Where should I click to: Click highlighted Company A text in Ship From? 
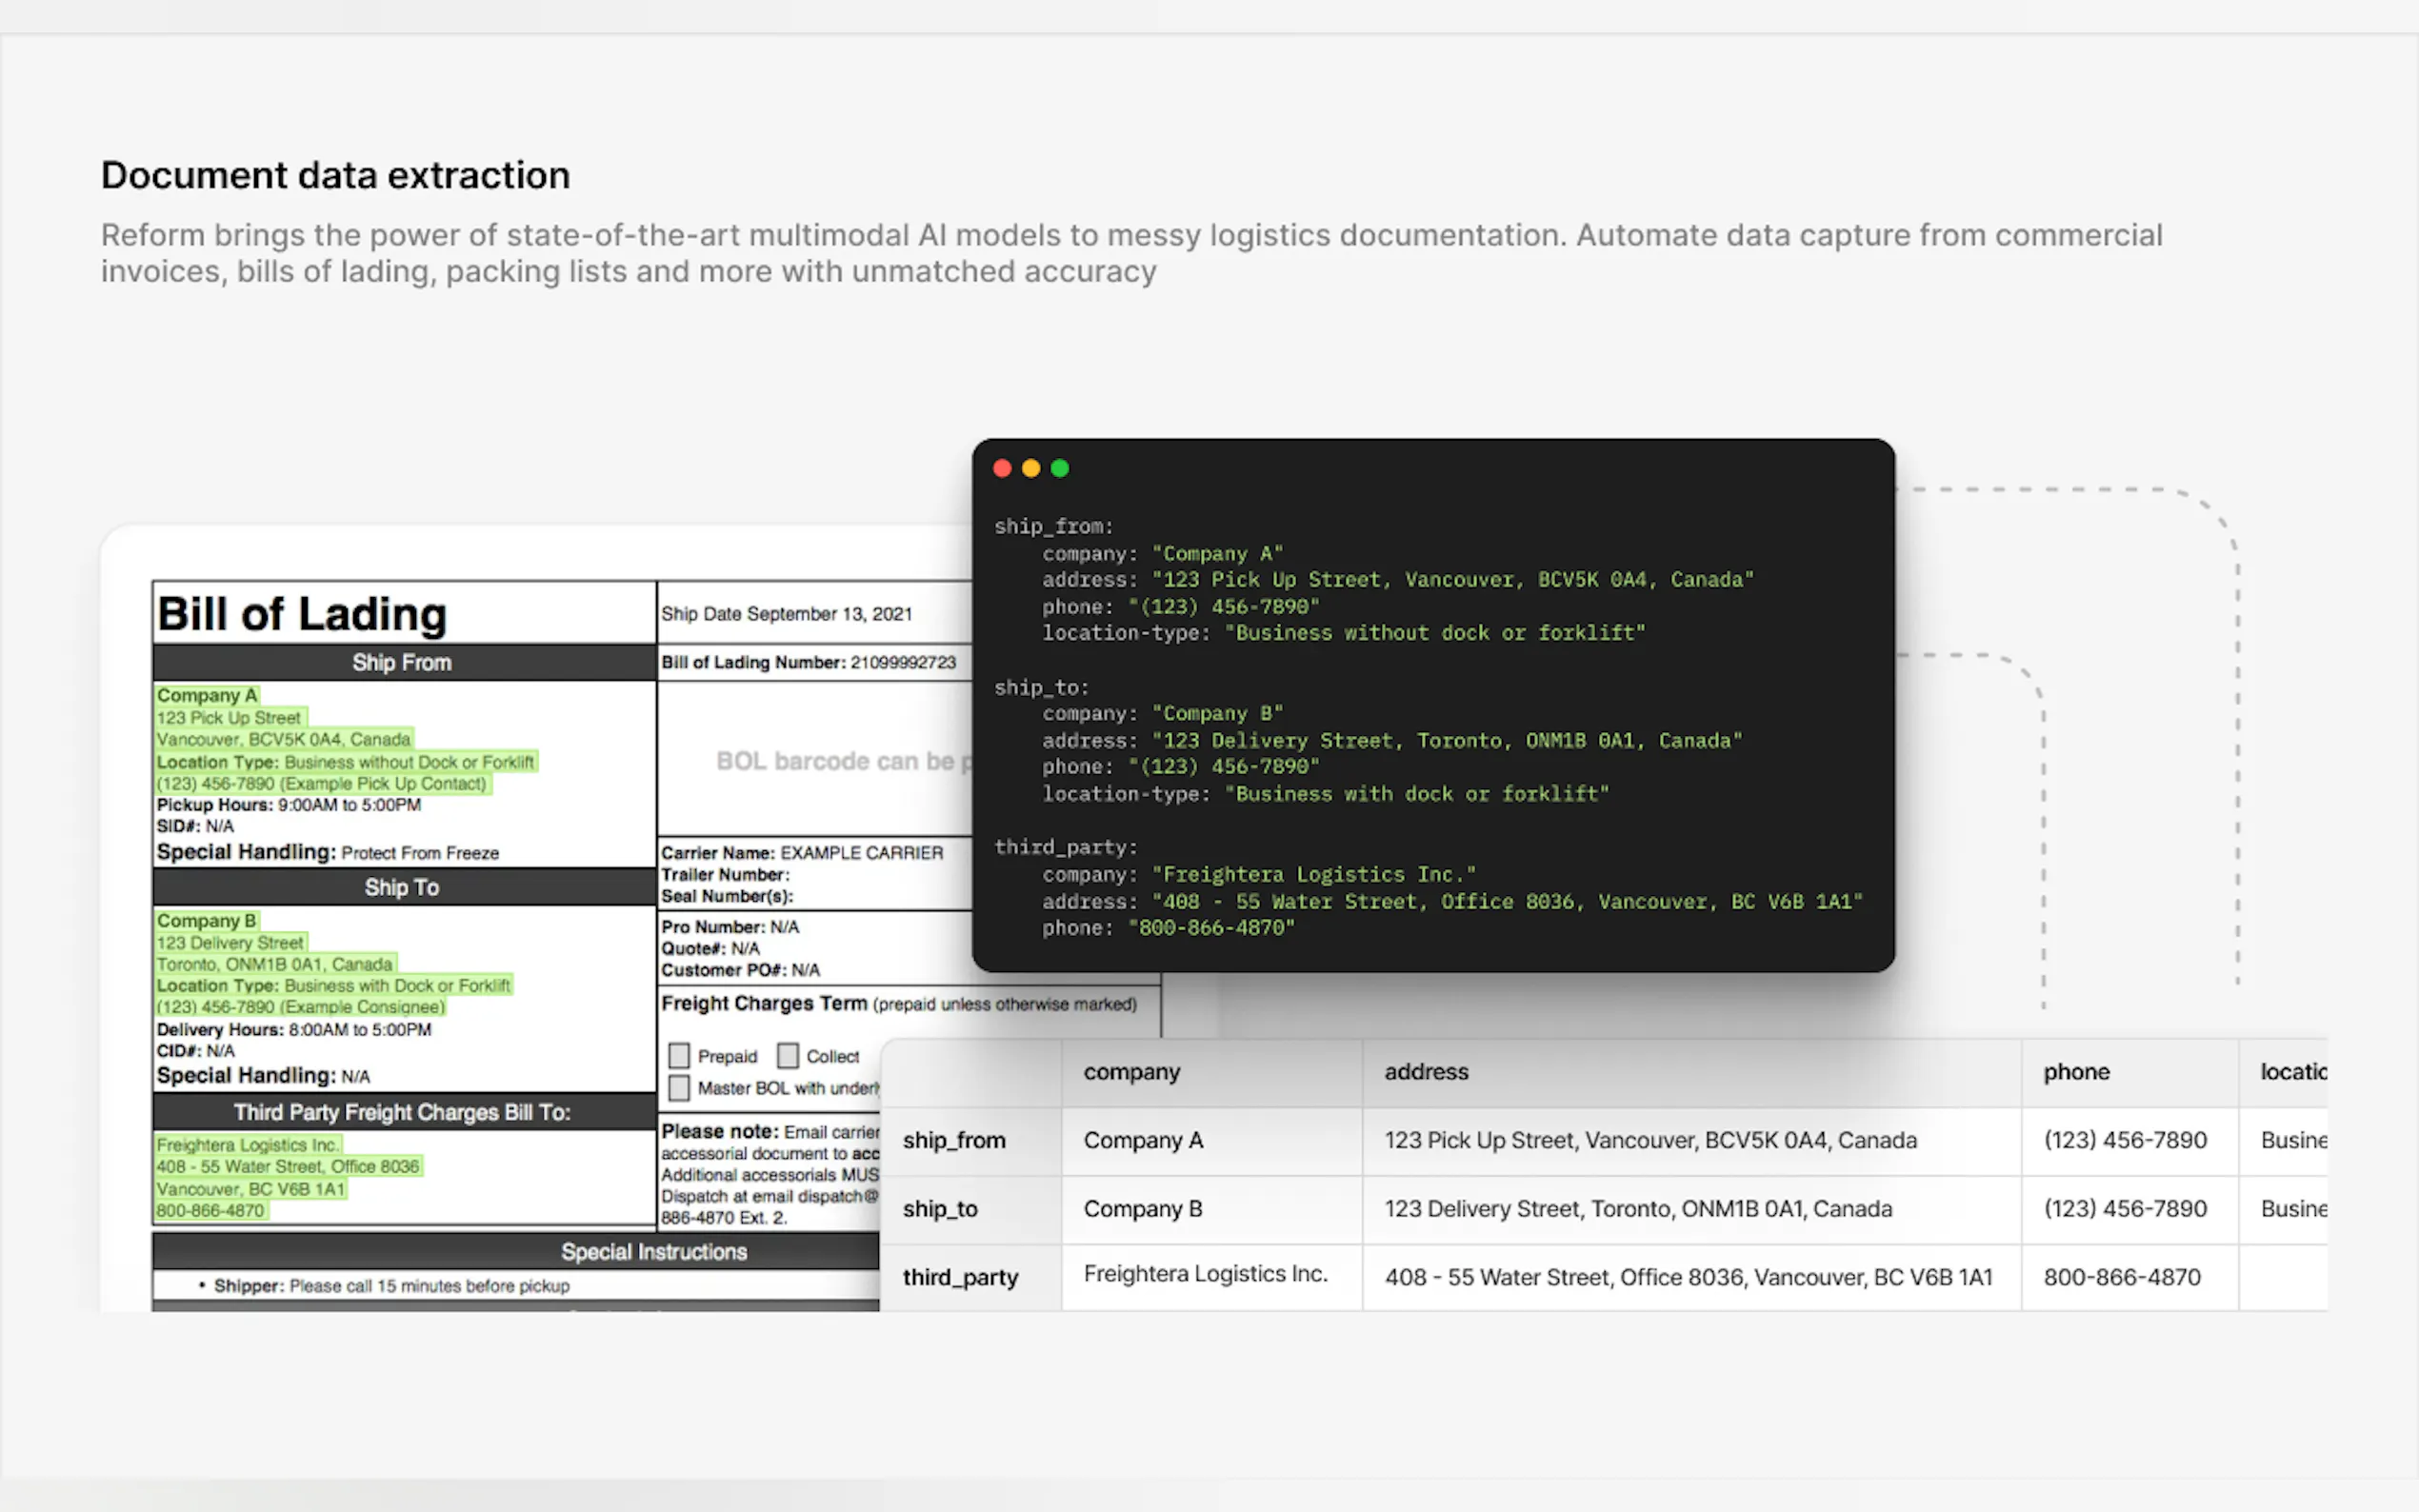pyautogui.click(x=207, y=695)
